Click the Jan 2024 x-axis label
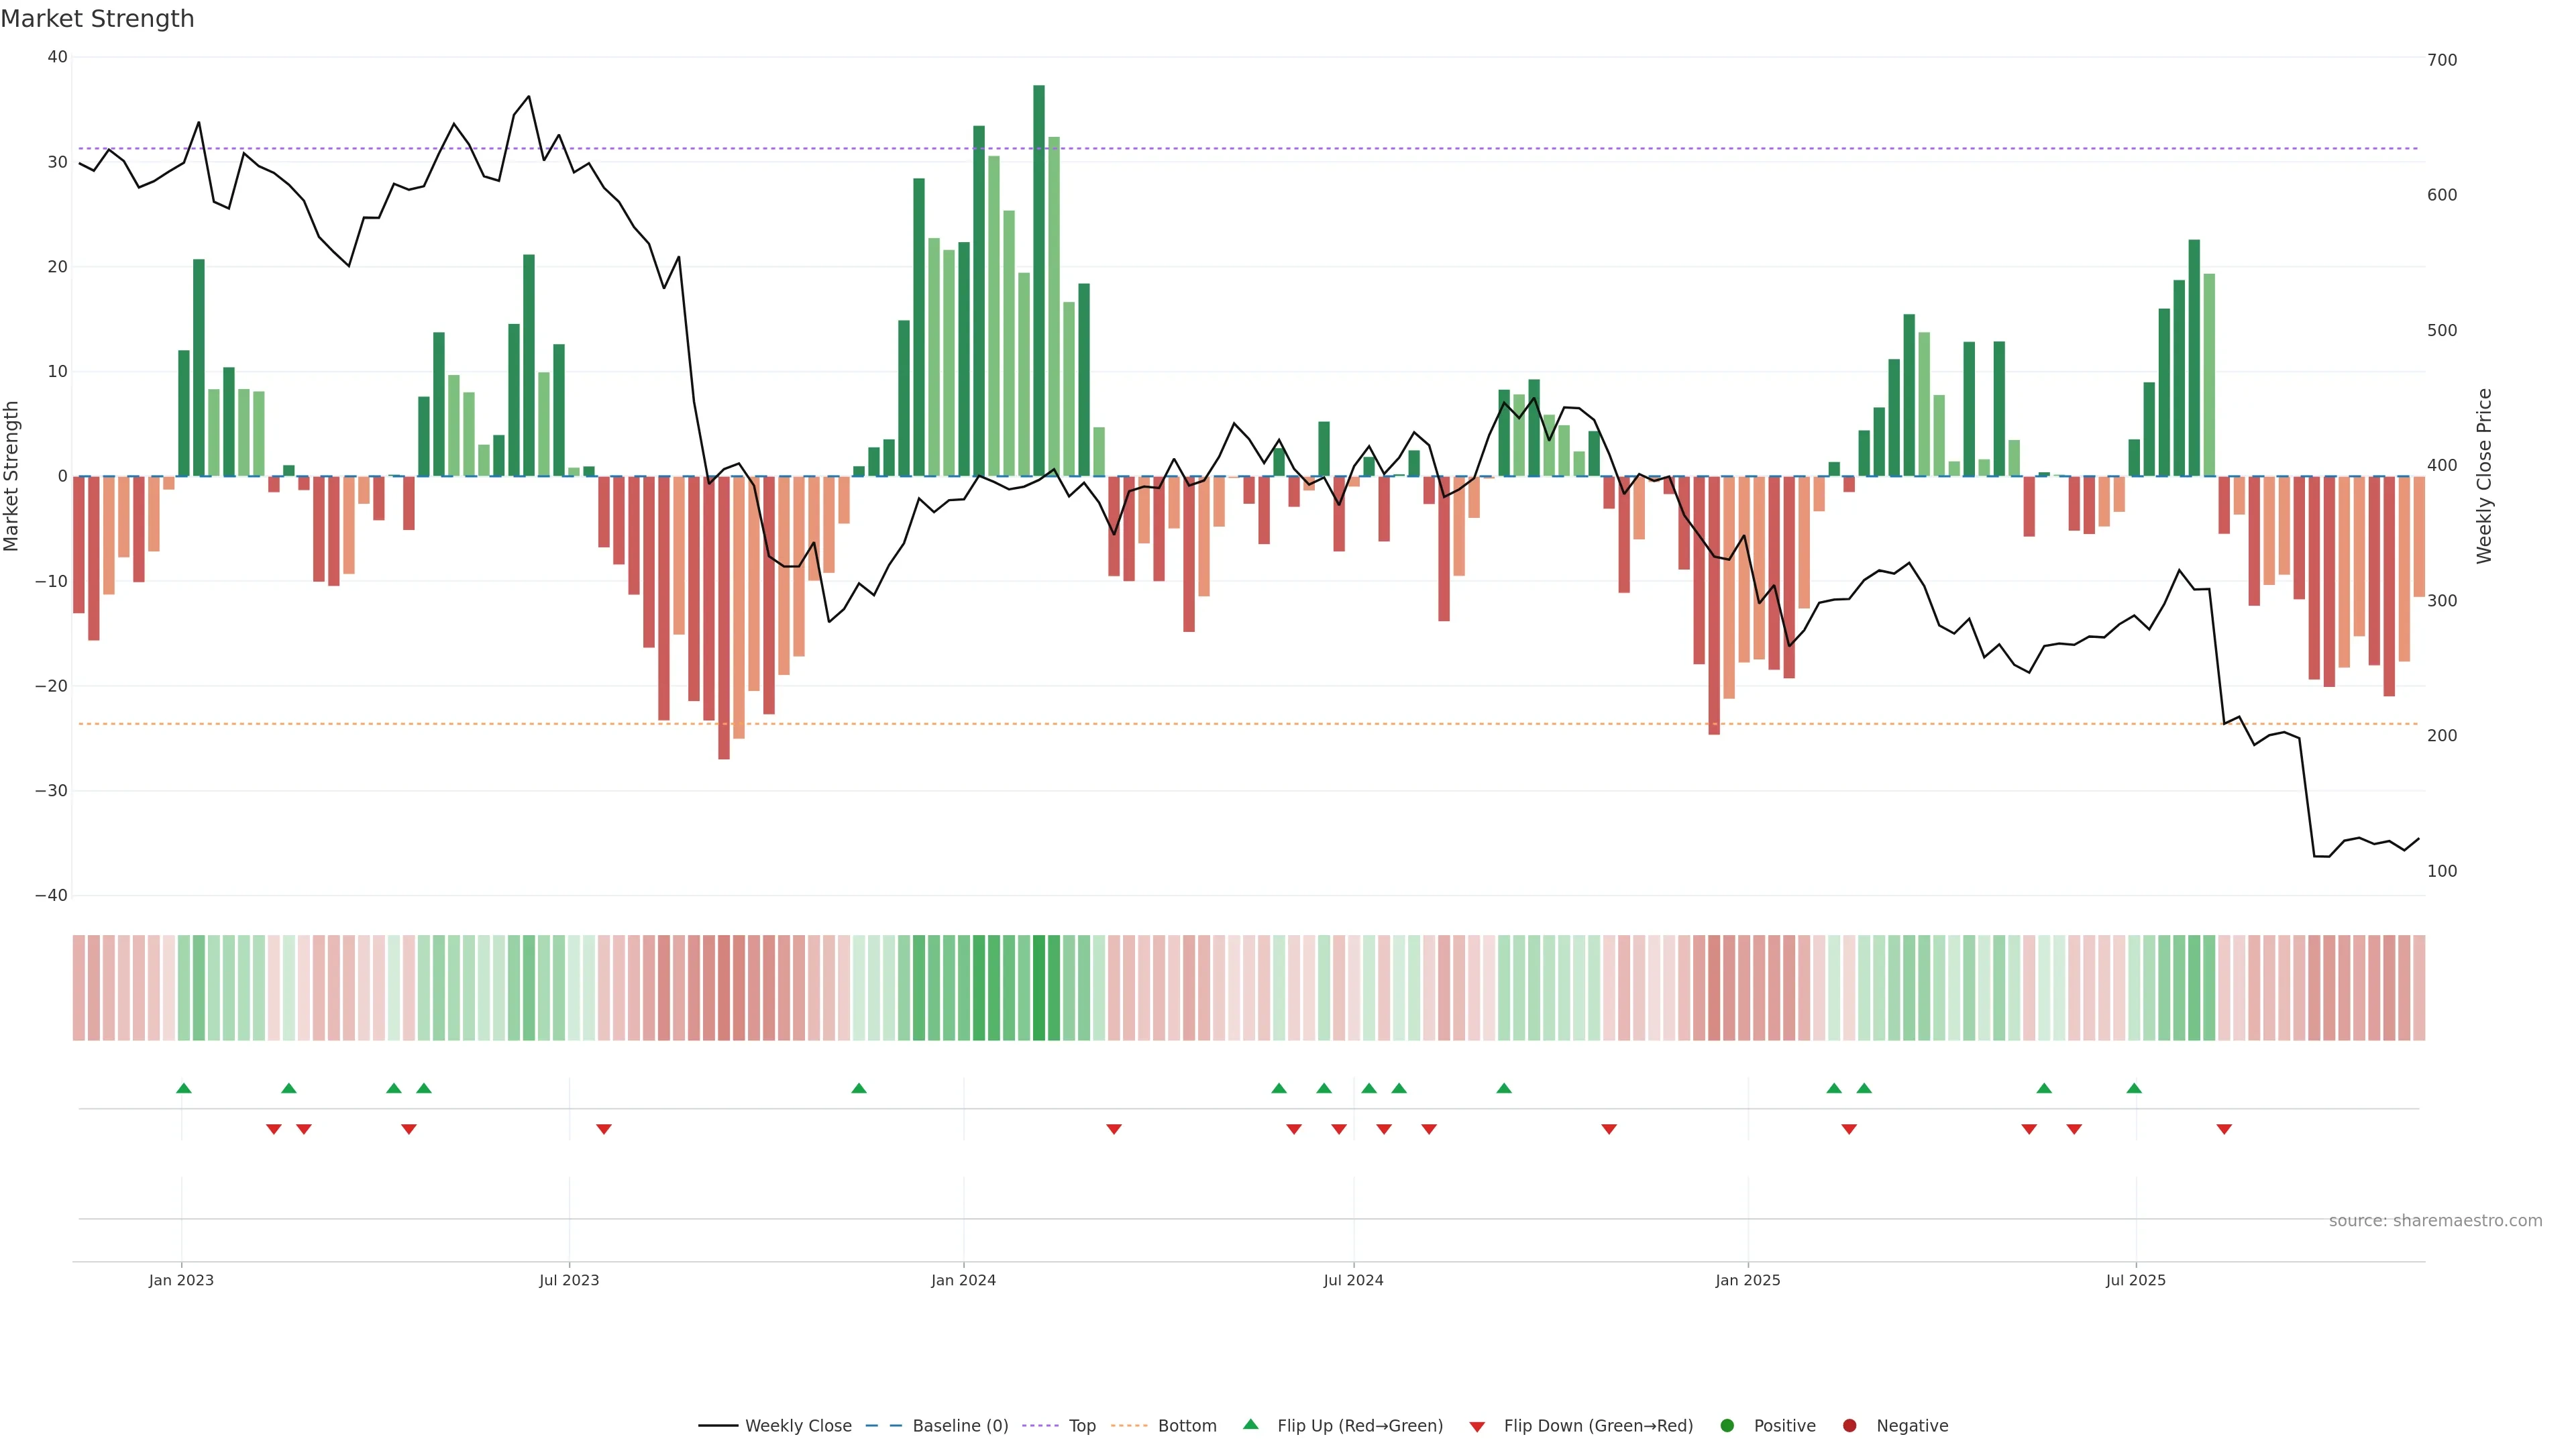The width and height of the screenshot is (2576, 1449). click(x=963, y=1280)
